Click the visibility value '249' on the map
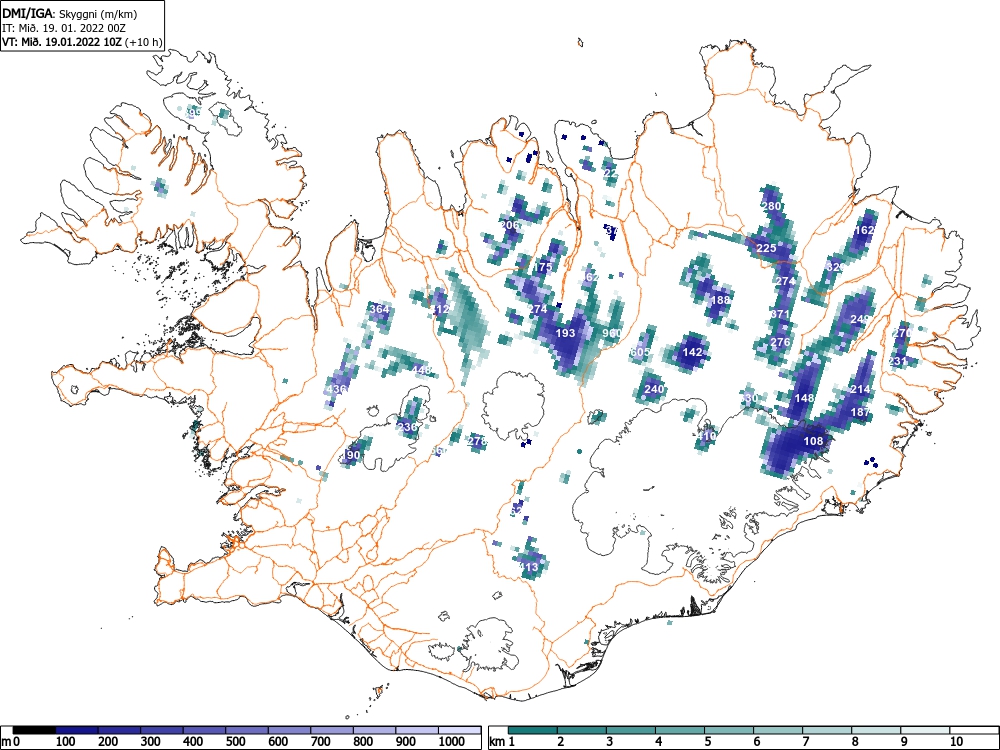The height and width of the screenshot is (750, 1000). pos(860,319)
